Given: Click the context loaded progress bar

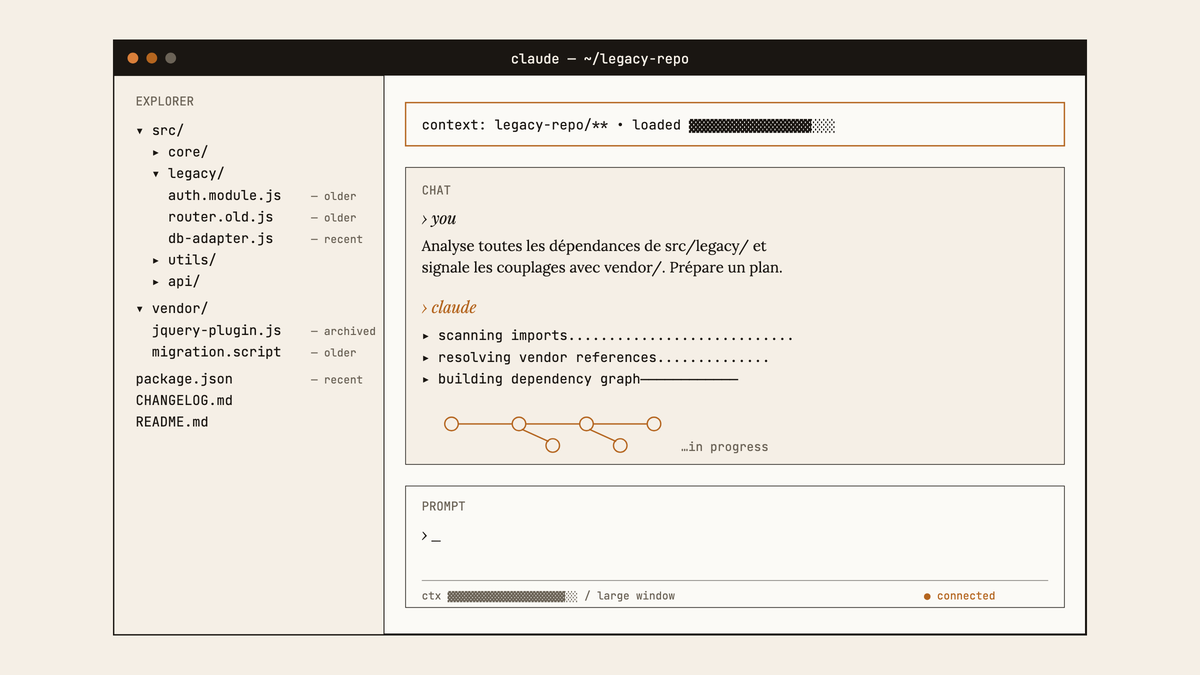Looking at the screenshot, I should click(x=762, y=125).
